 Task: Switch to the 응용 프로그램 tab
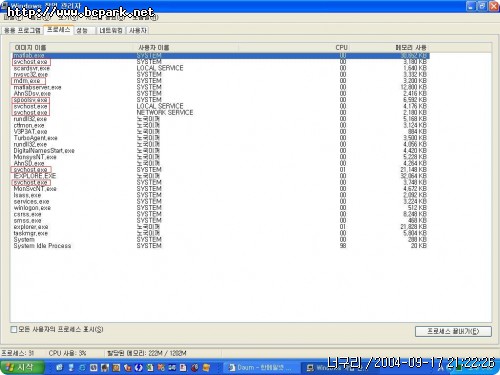coord(22,30)
